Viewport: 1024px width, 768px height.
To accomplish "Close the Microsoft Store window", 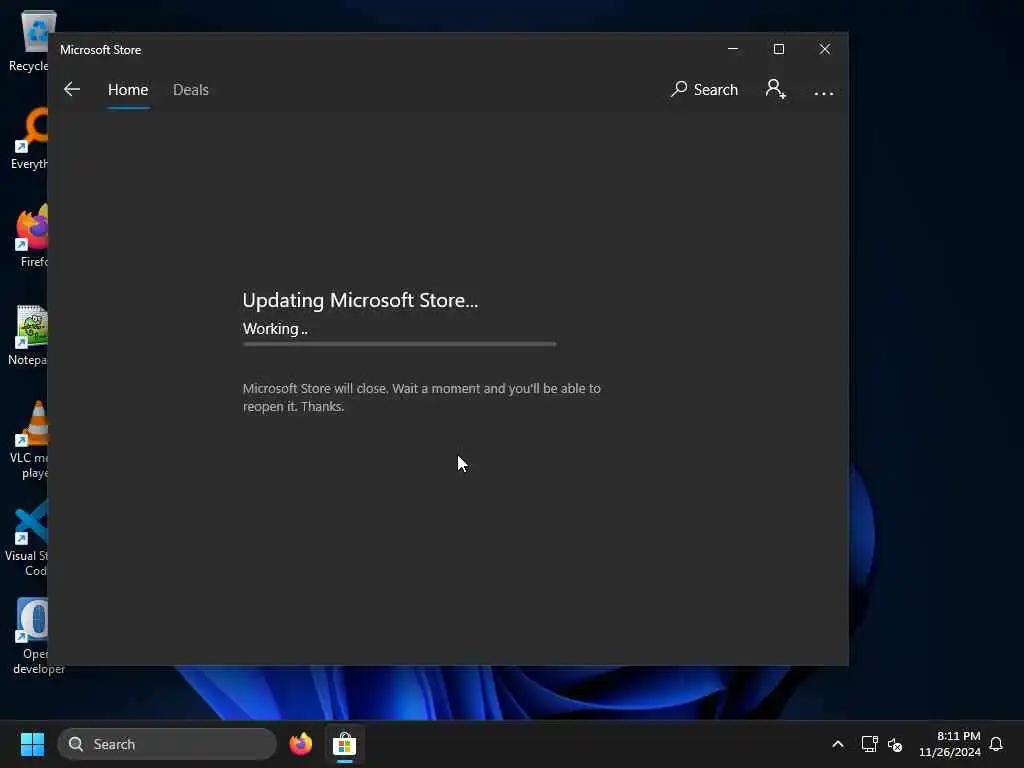I will (825, 49).
